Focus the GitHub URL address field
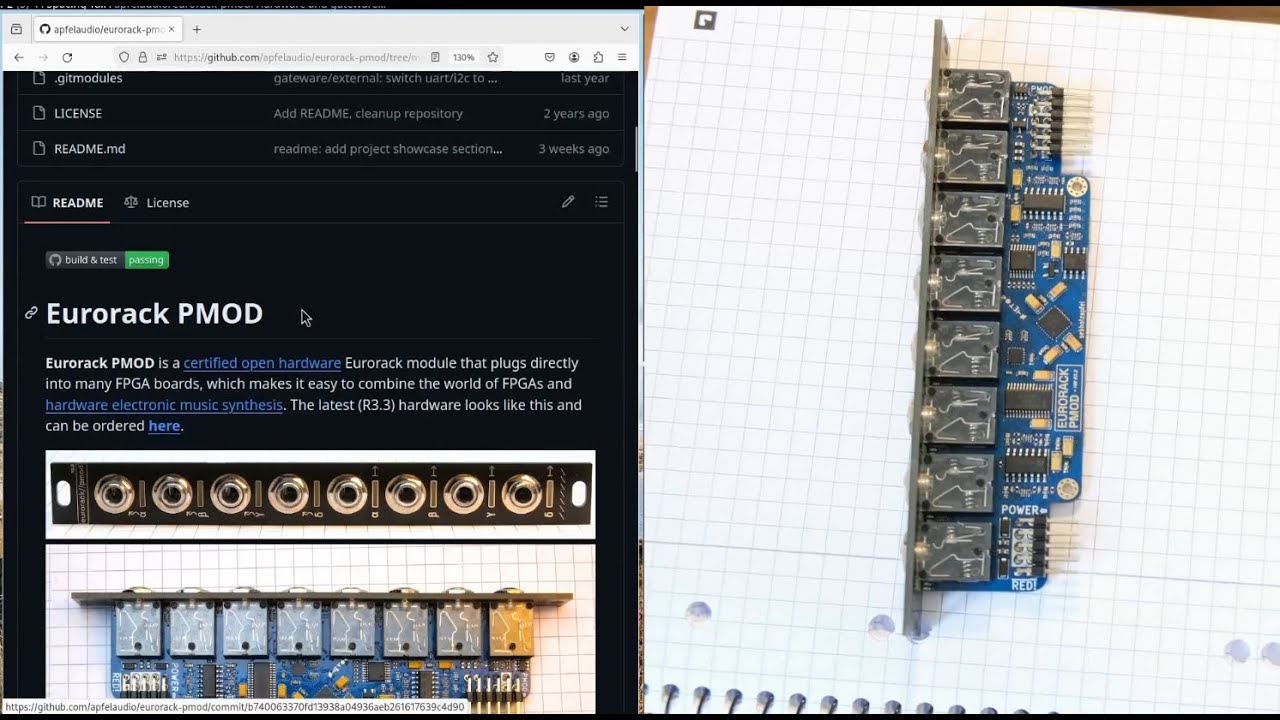This screenshot has height=720, width=1280. pyautogui.click(x=298, y=57)
